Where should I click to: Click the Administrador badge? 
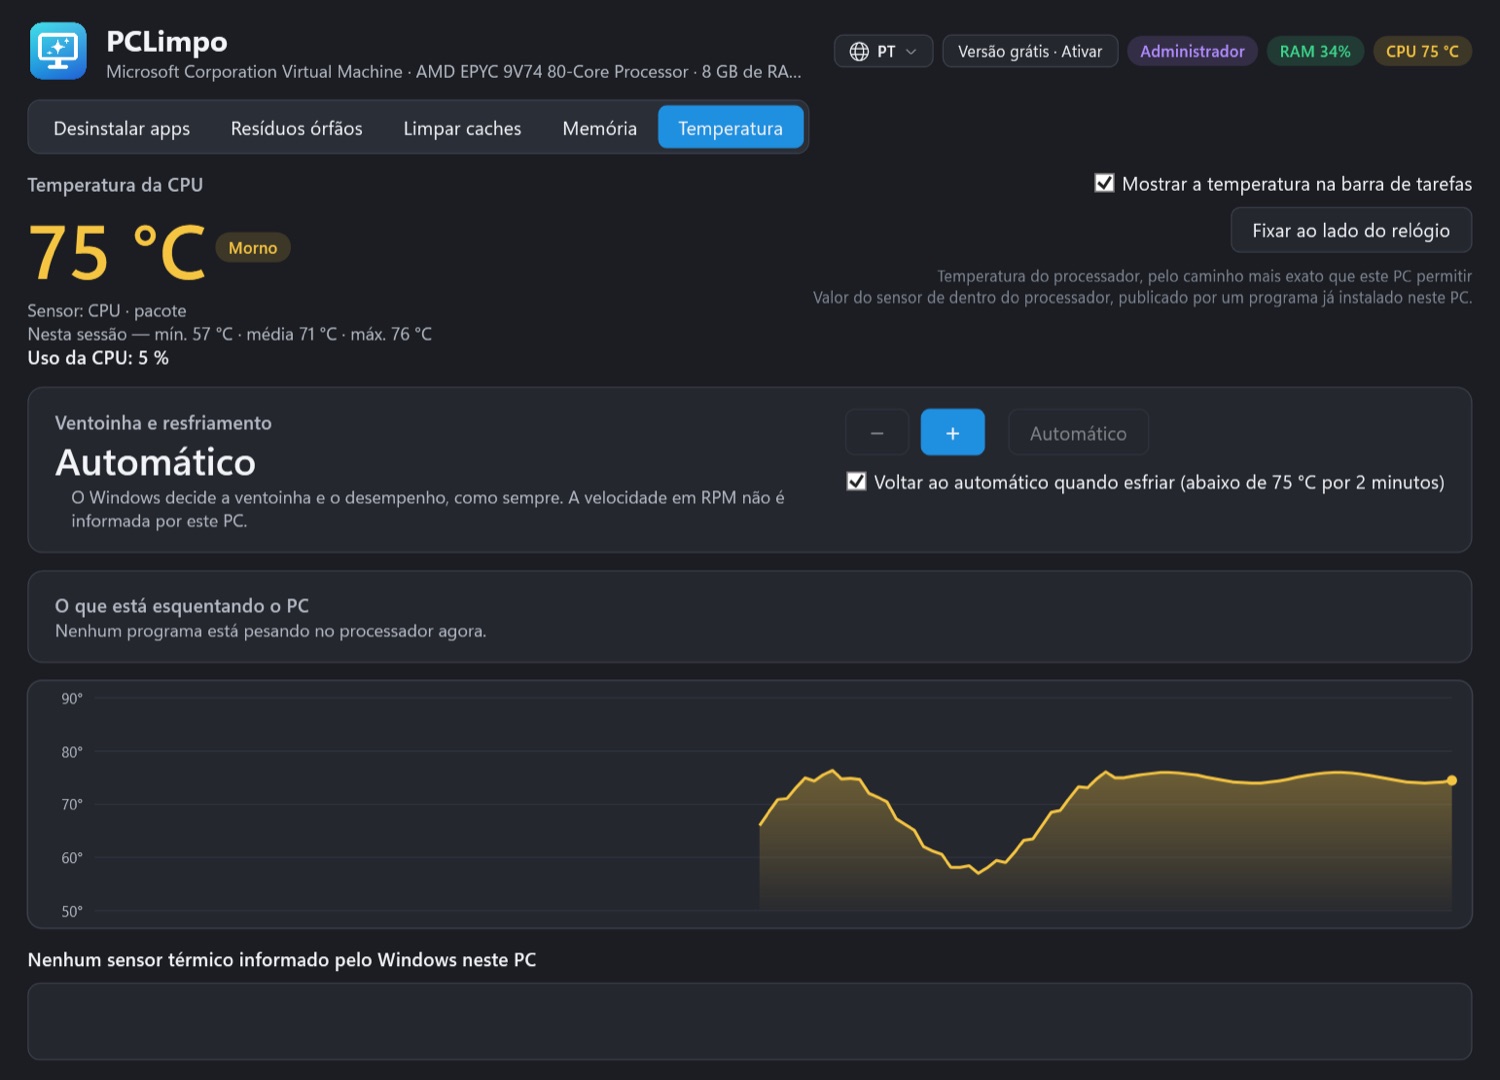pyautogui.click(x=1192, y=51)
